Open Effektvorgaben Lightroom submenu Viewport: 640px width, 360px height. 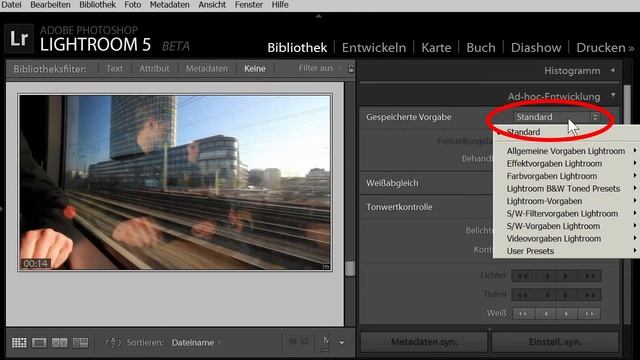[x=567, y=164]
